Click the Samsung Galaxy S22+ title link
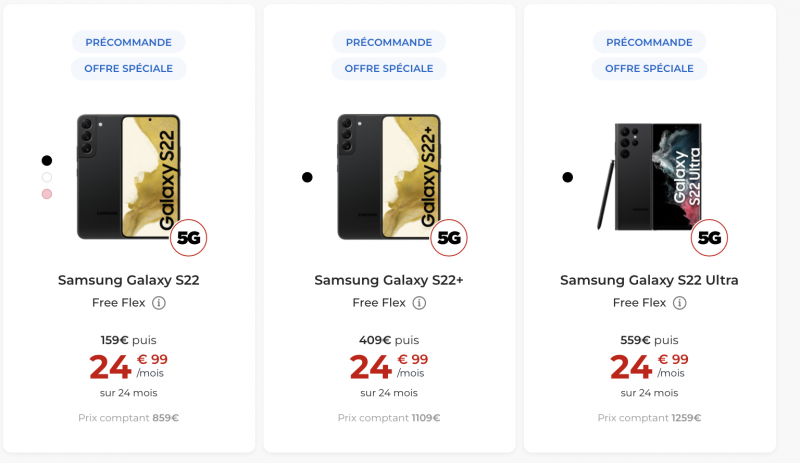Viewport: 800px width, 463px height. pyautogui.click(x=389, y=280)
